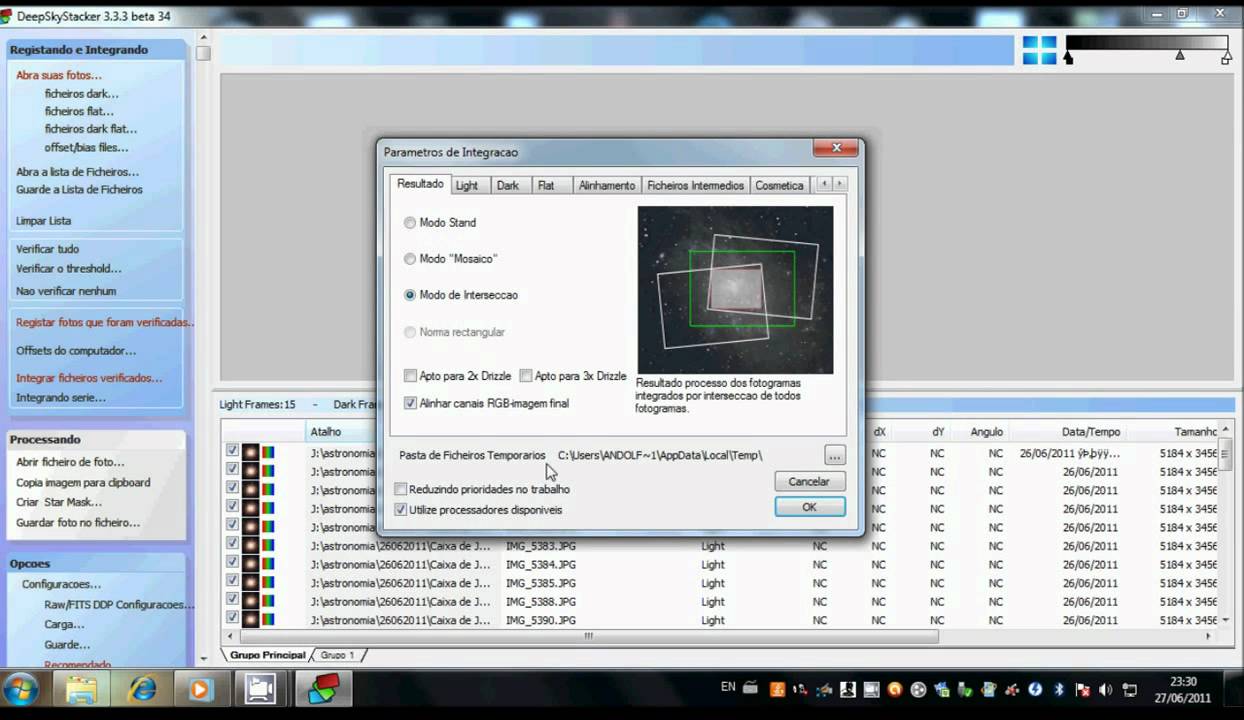Viewport: 1244px width, 720px height.
Task: Click the gray midpoint gradient handle
Action: [1180, 55]
